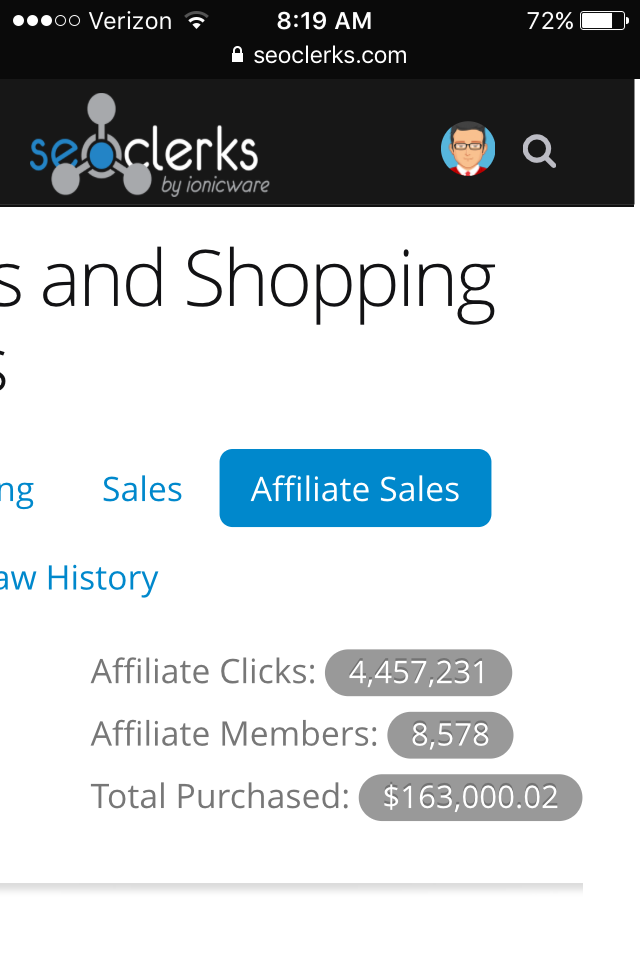Switch to the Sales tab

(x=142, y=489)
